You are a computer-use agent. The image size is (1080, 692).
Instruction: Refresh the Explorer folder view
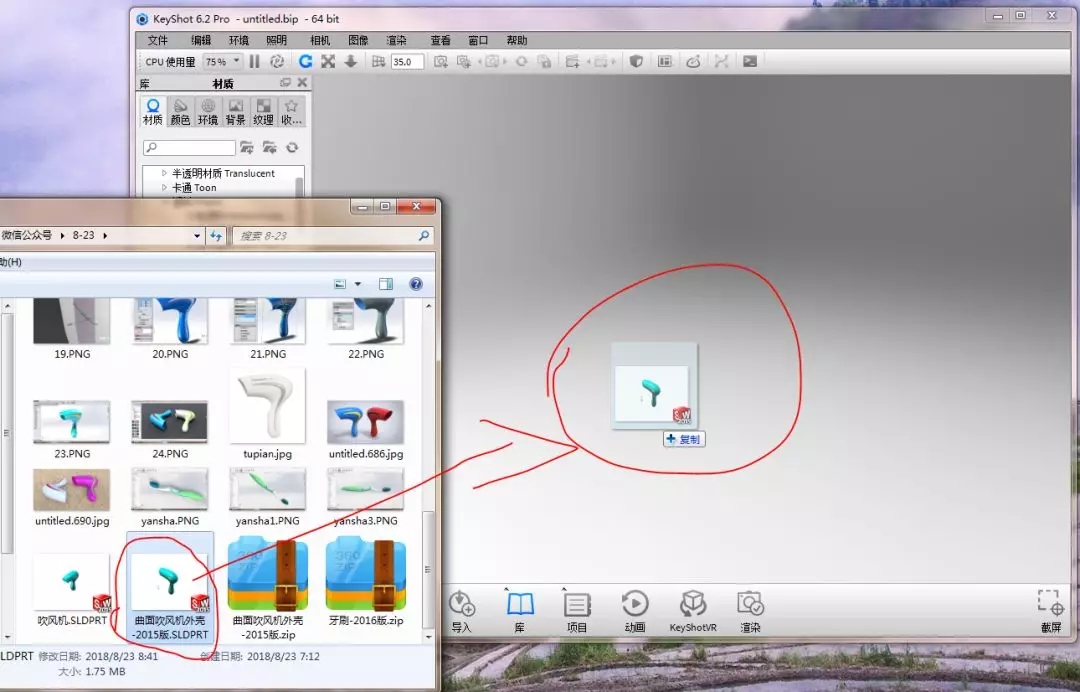(x=216, y=235)
